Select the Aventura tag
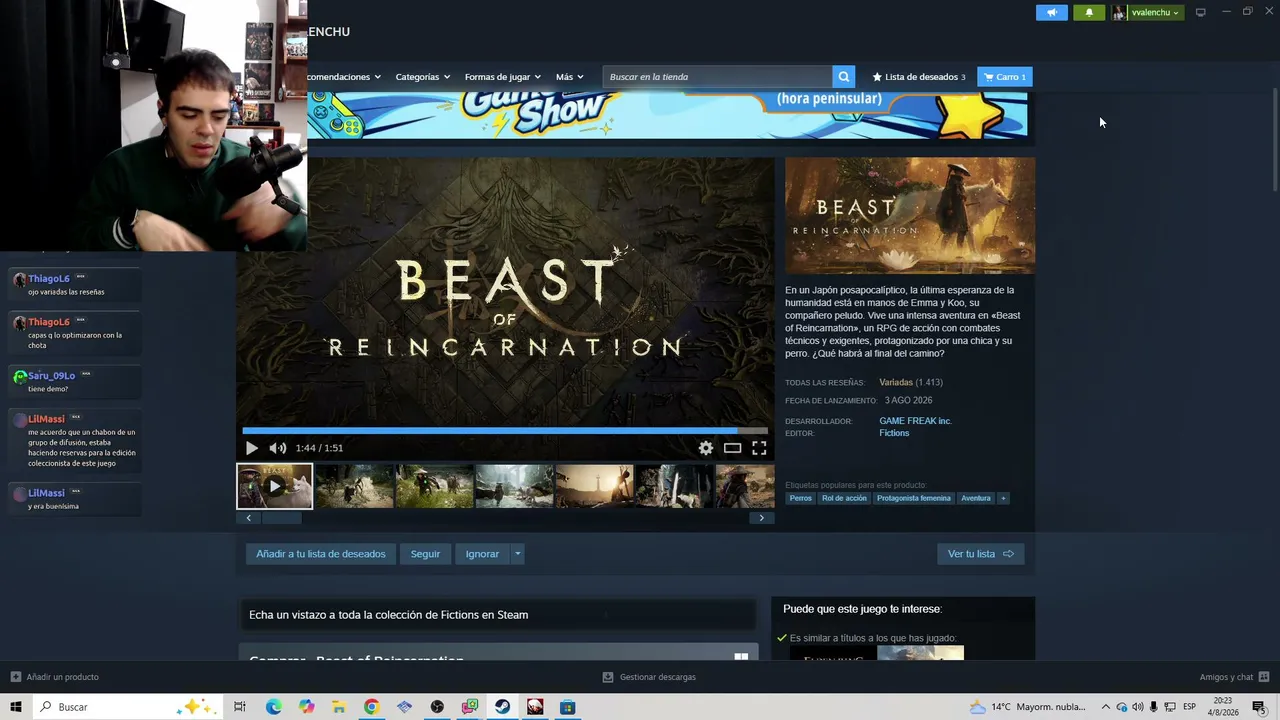This screenshot has width=1280, height=720. (x=976, y=498)
